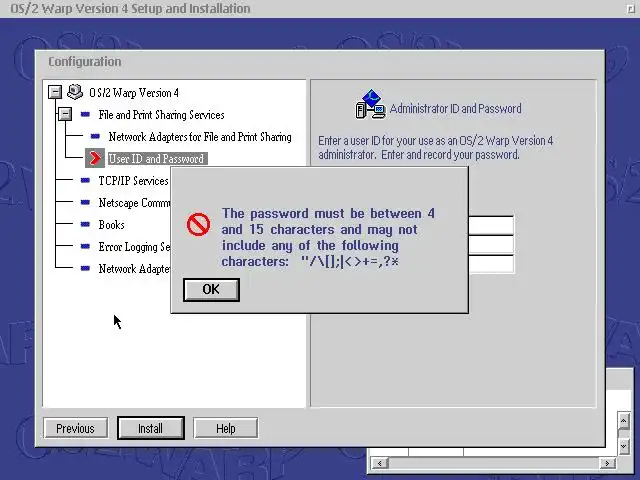Click background window horizontal scroll right arrow
Viewport: 640px width, 480px height.
tap(607, 463)
